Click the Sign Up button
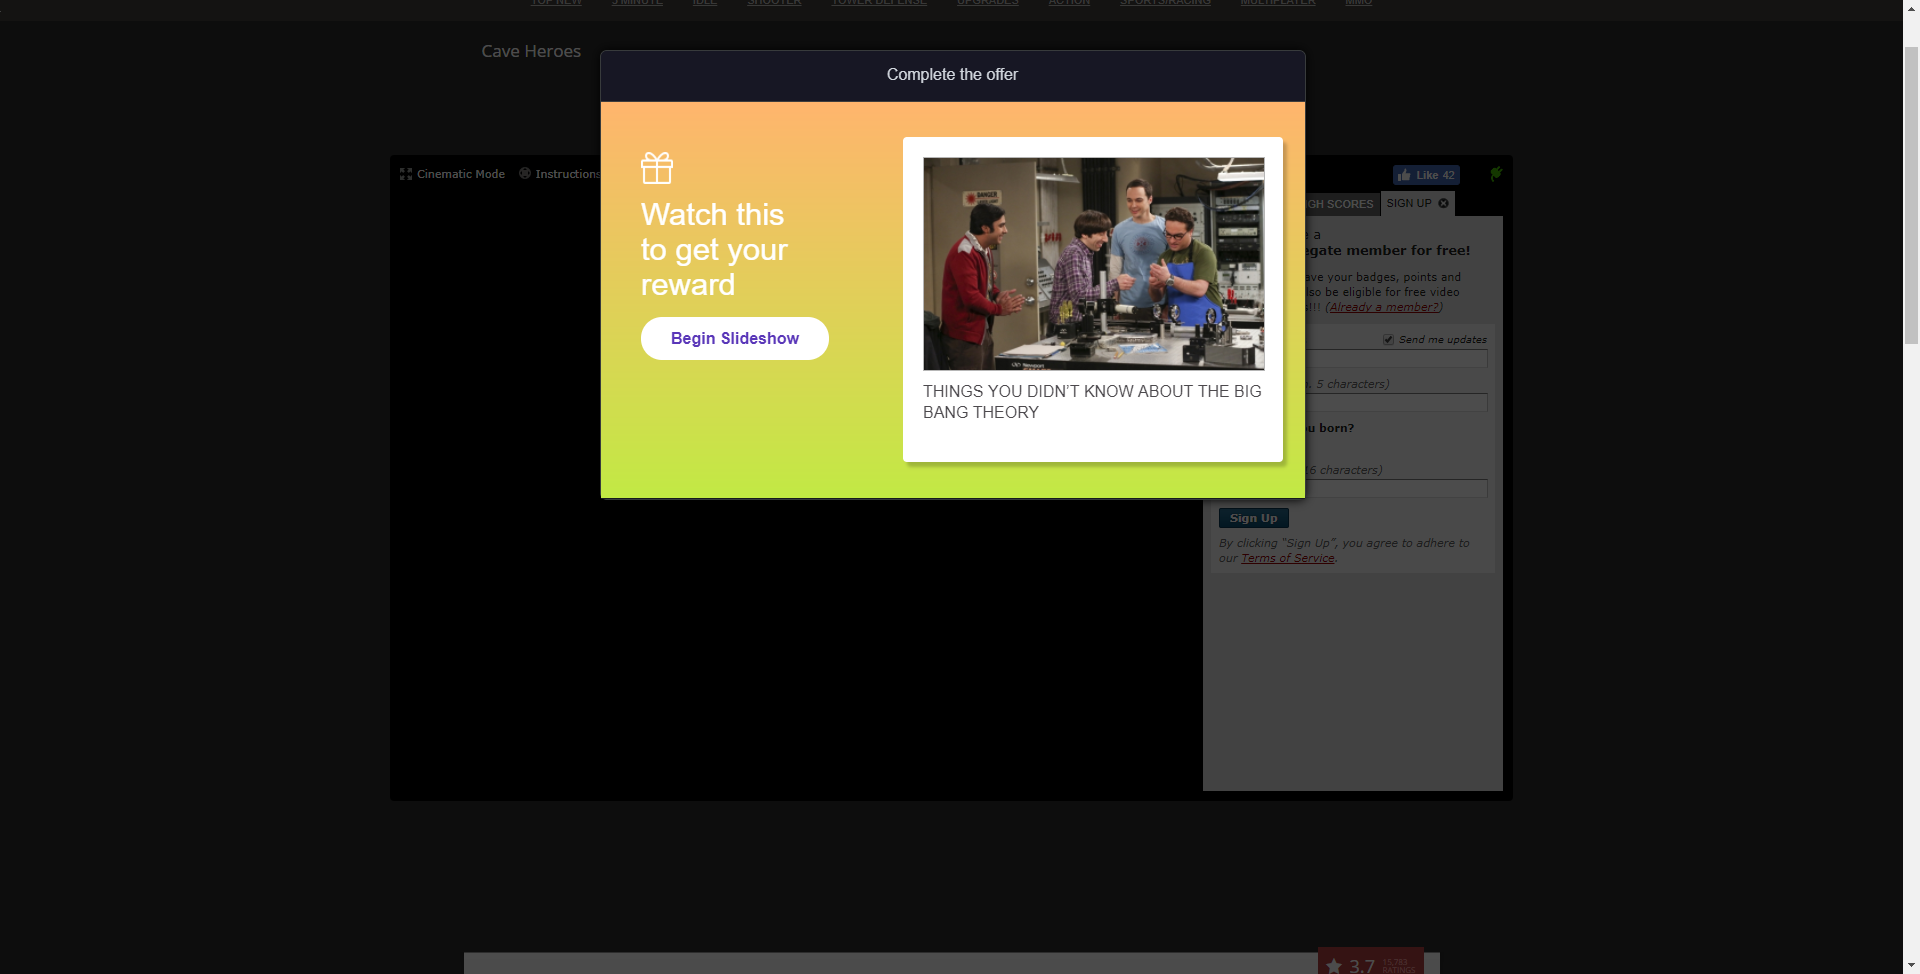The width and height of the screenshot is (1920, 974). coord(1253,518)
